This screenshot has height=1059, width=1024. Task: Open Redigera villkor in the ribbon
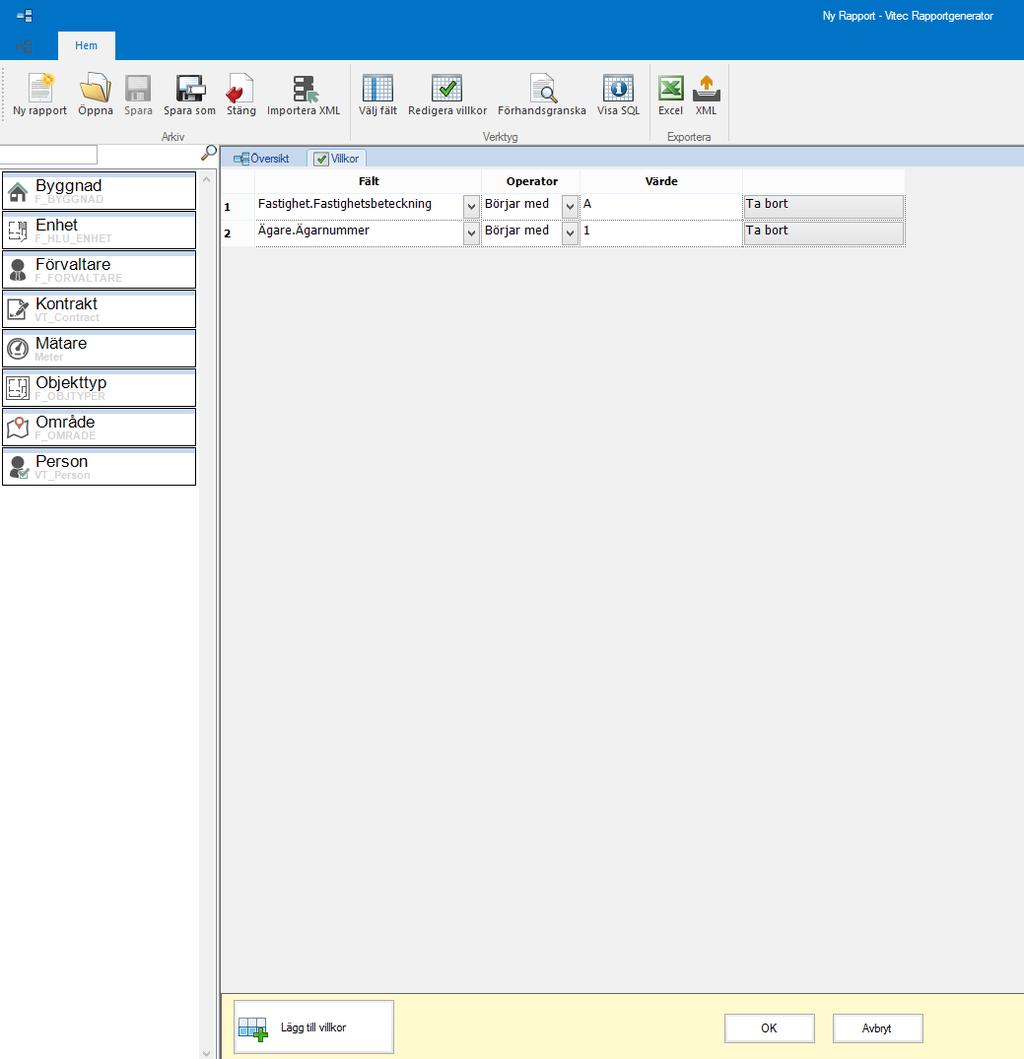coord(447,95)
